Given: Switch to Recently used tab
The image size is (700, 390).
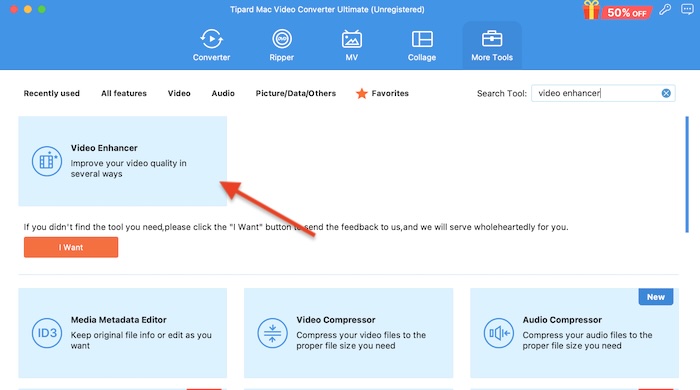Looking at the screenshot, I should tap(52, 93).
